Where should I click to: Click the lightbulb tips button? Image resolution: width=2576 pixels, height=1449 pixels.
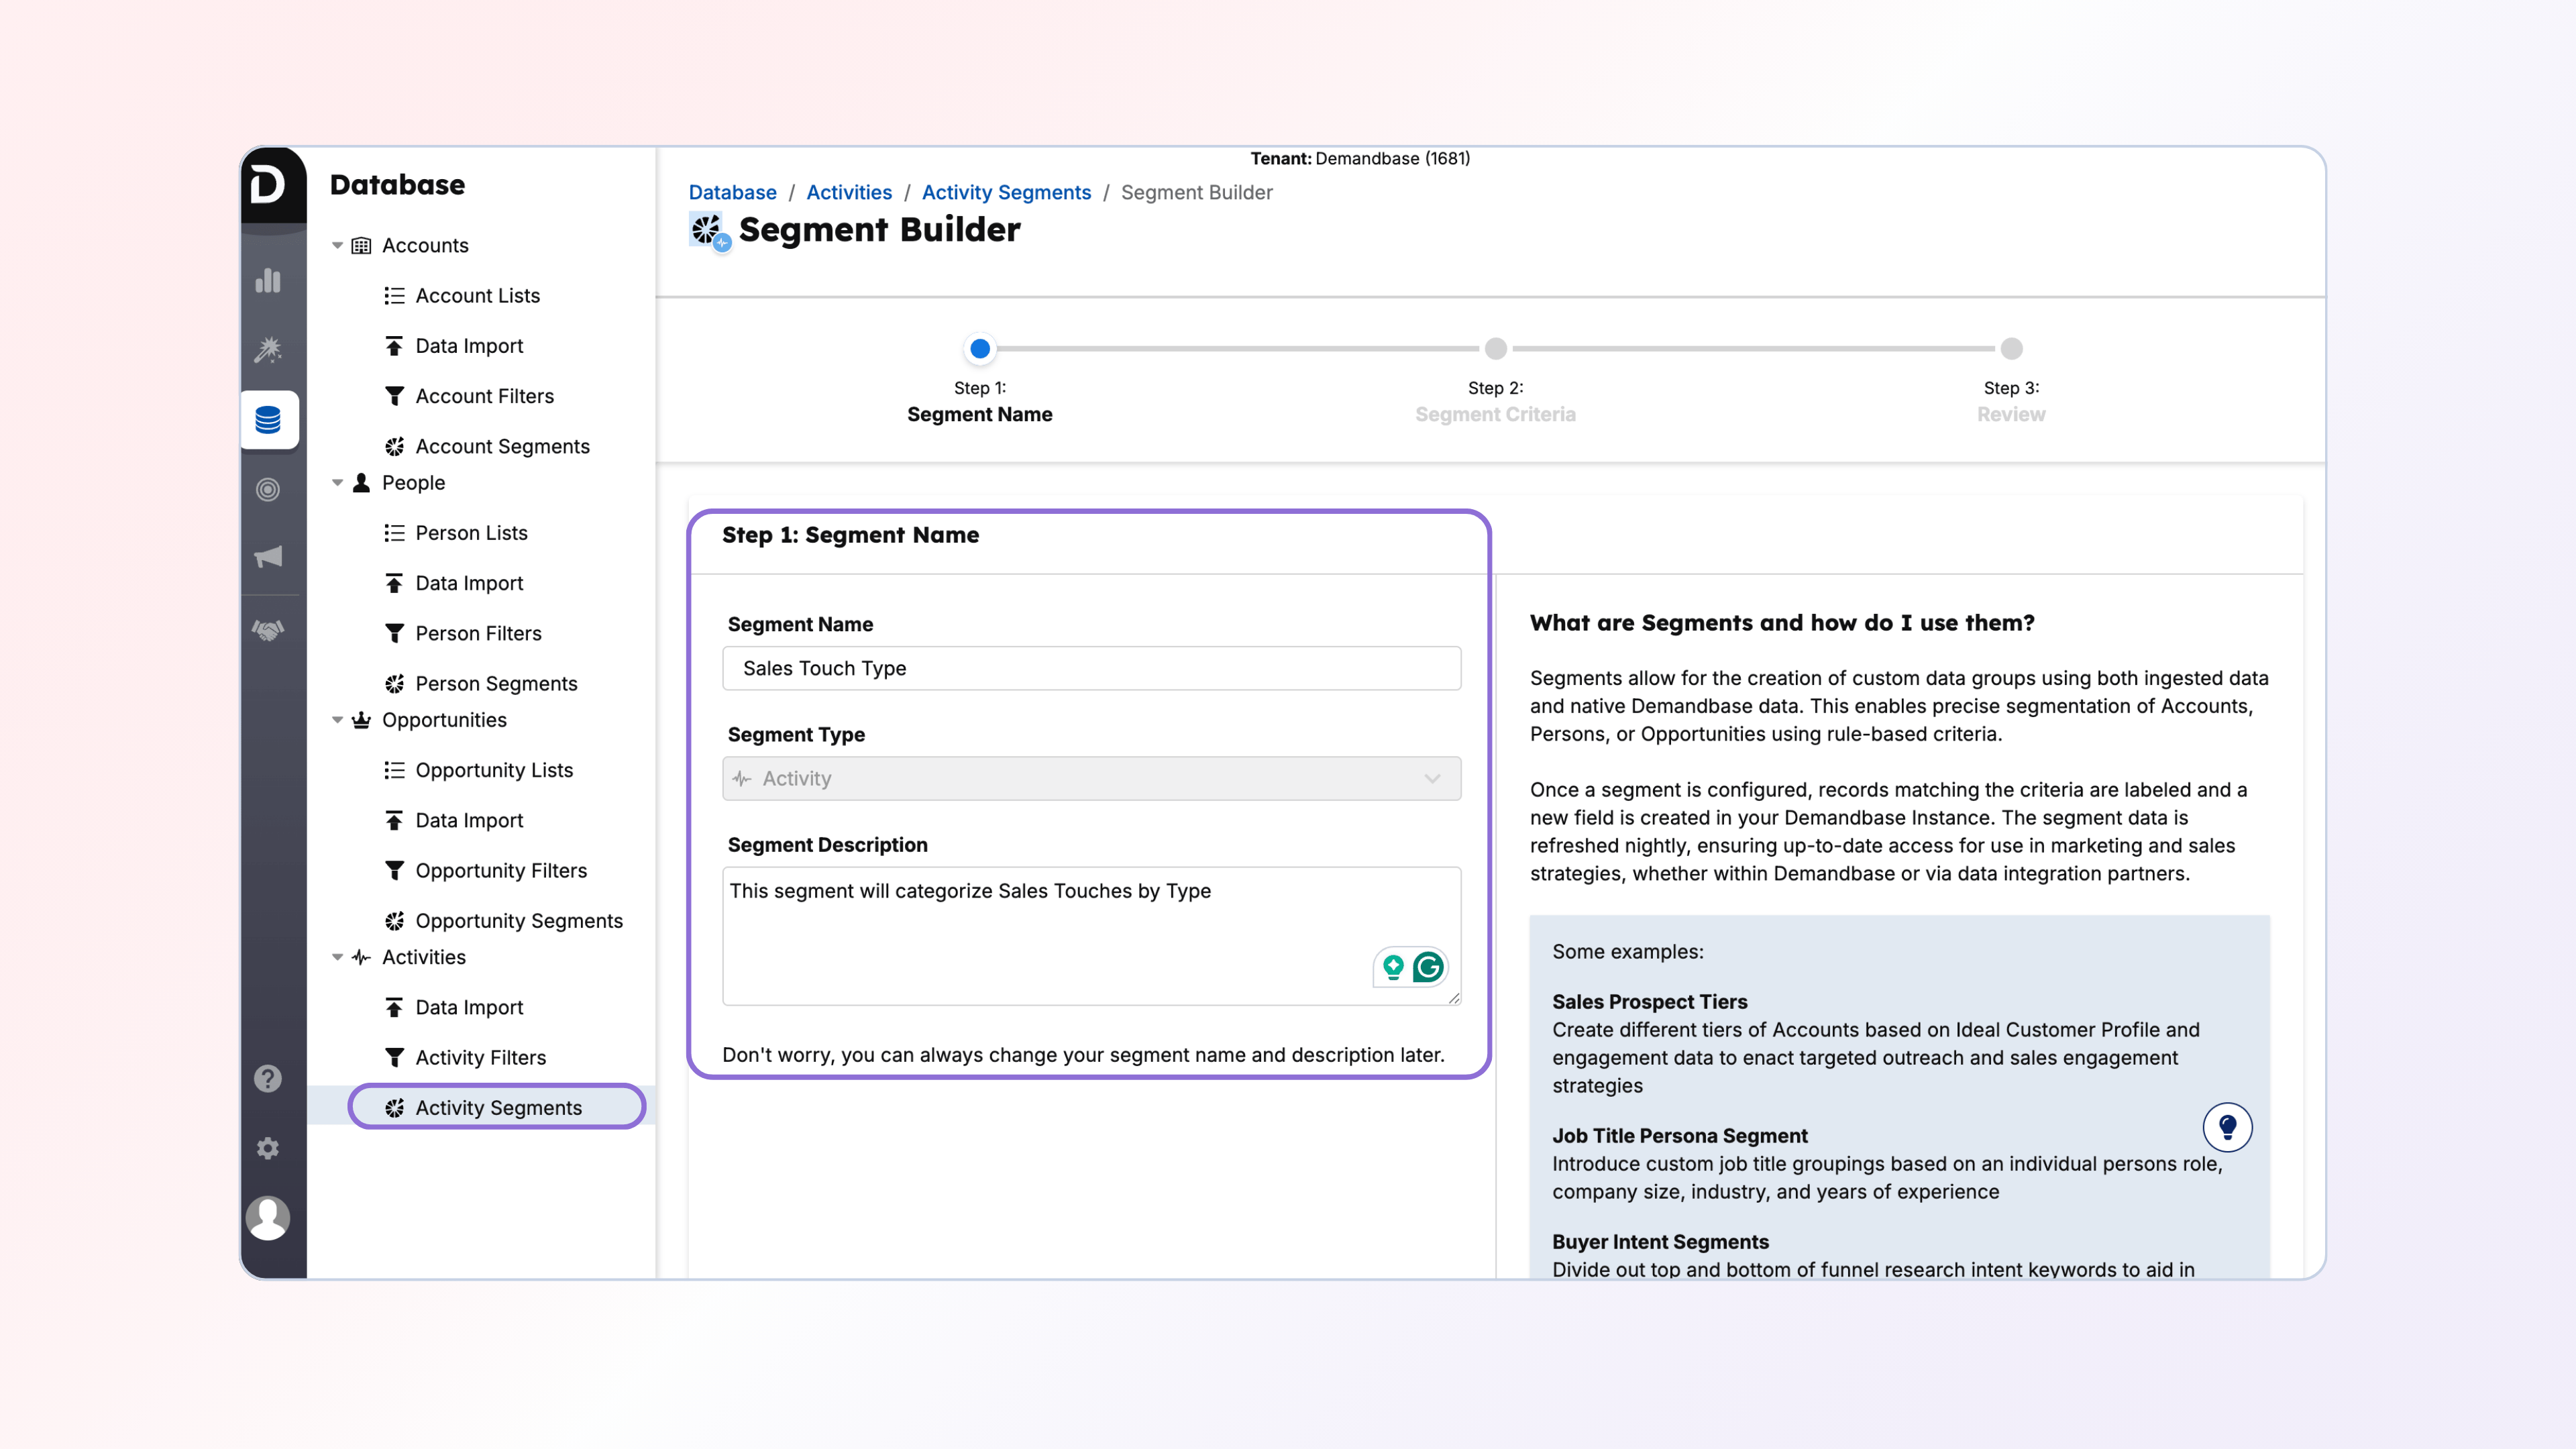click(2227, 1127)
